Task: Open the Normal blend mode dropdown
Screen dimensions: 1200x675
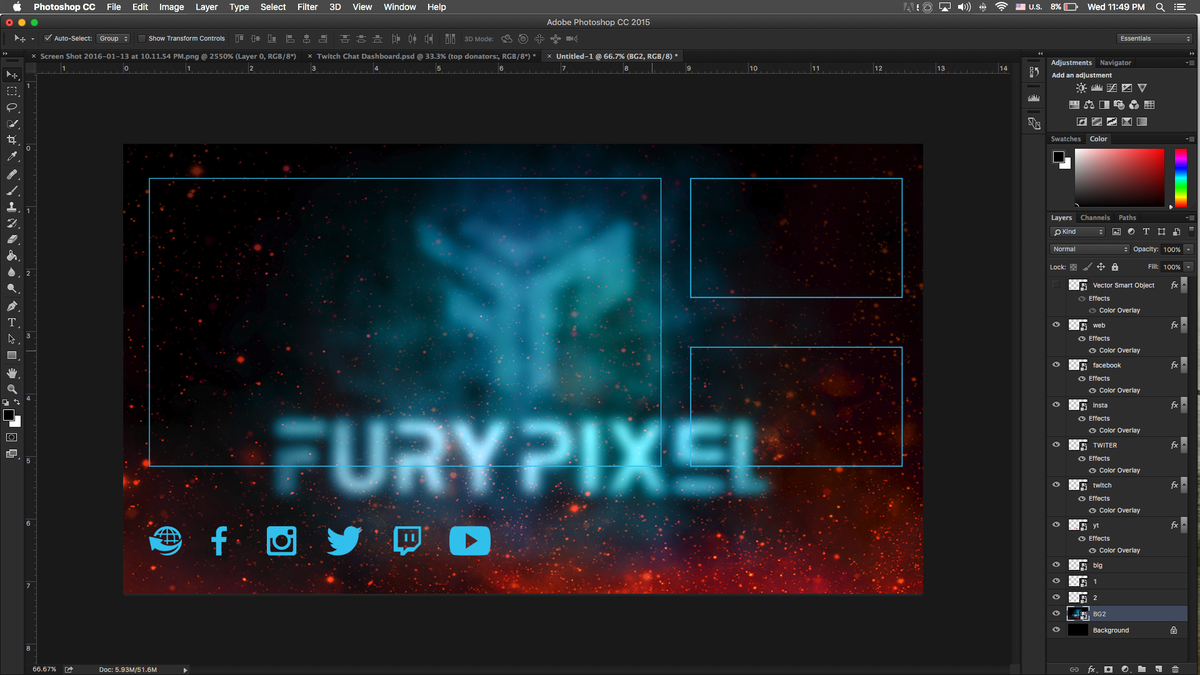Action: (1088, 249)
